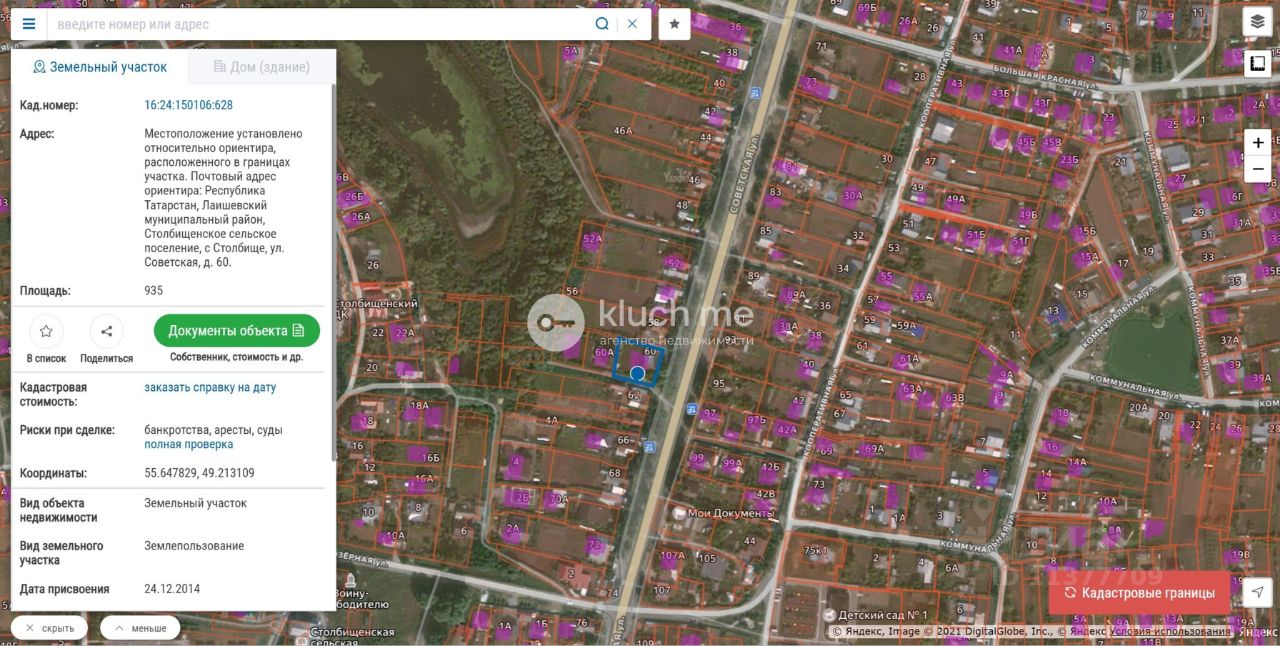This screenshot has height=646, width=1280.
Task: Clear the search field with the X
Action: [632, 24]
